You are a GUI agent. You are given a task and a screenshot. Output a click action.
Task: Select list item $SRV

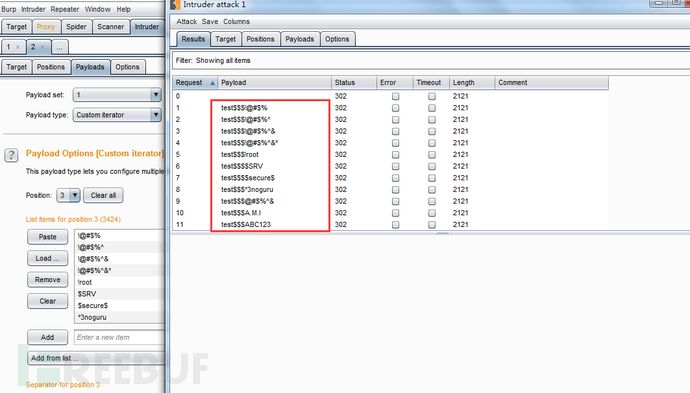point(120,294)
